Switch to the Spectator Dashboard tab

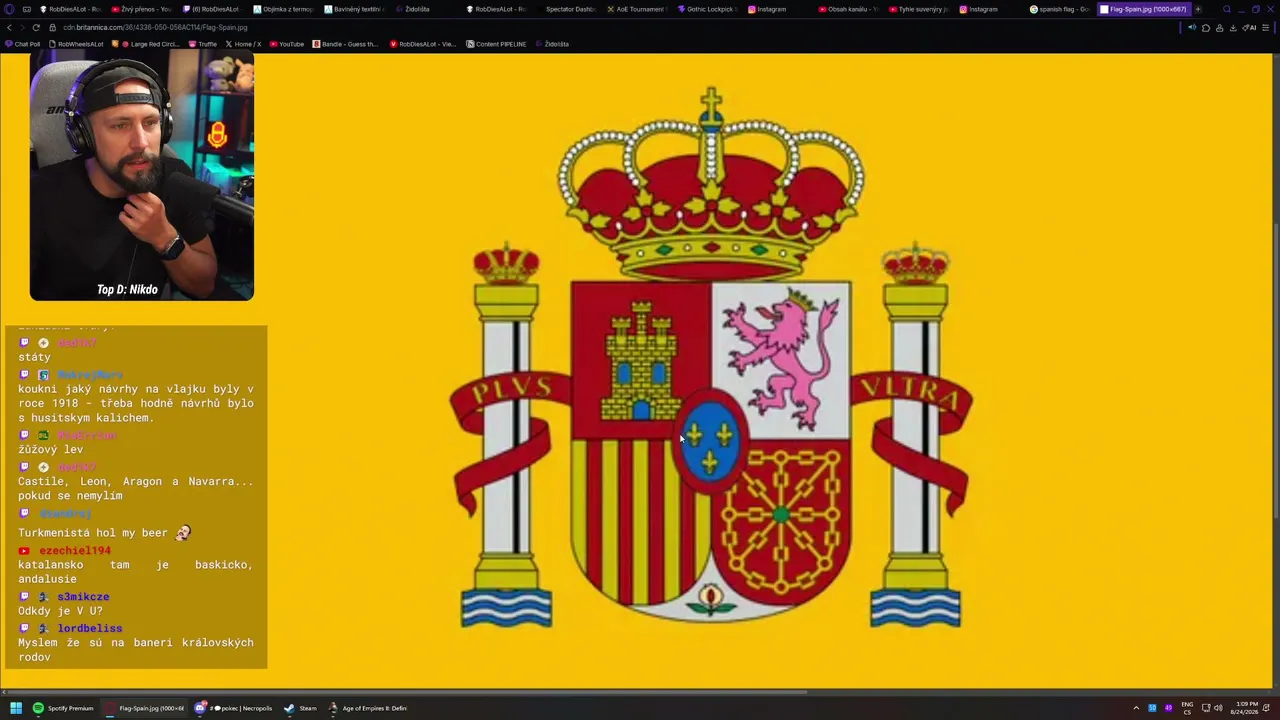pyautogui.click(x=568, y=9)
